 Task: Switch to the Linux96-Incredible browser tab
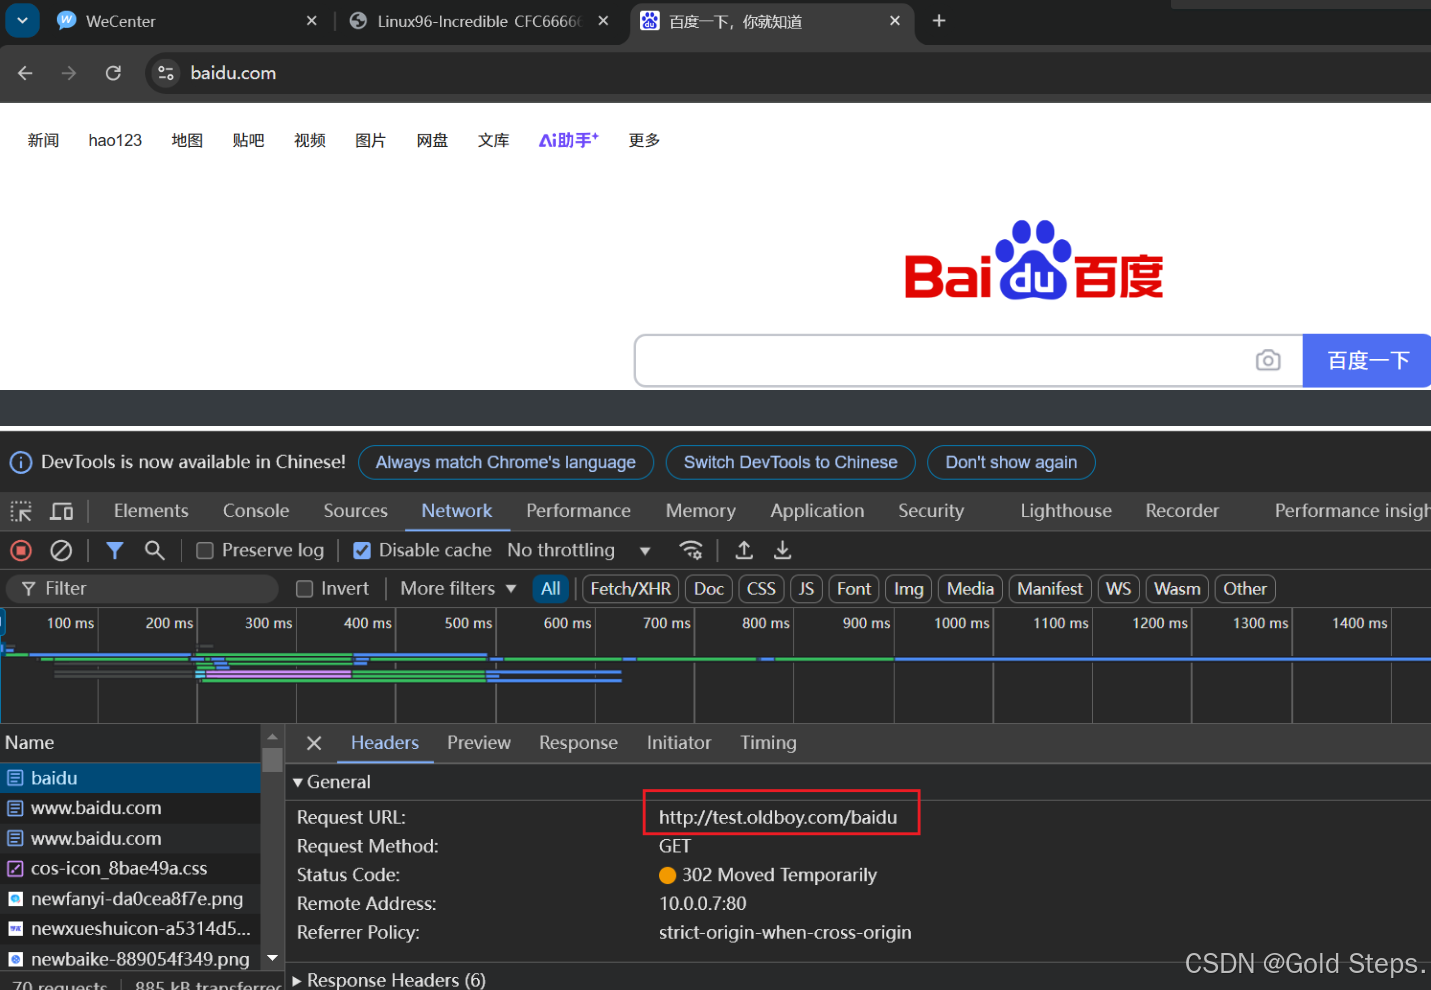click(478, 21)
